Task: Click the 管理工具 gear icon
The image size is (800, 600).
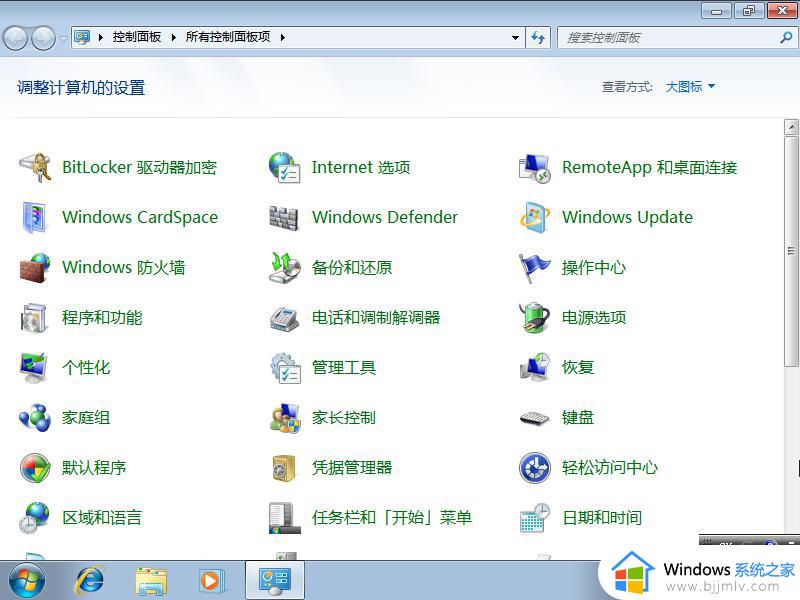Action: [x=285, y=367]
